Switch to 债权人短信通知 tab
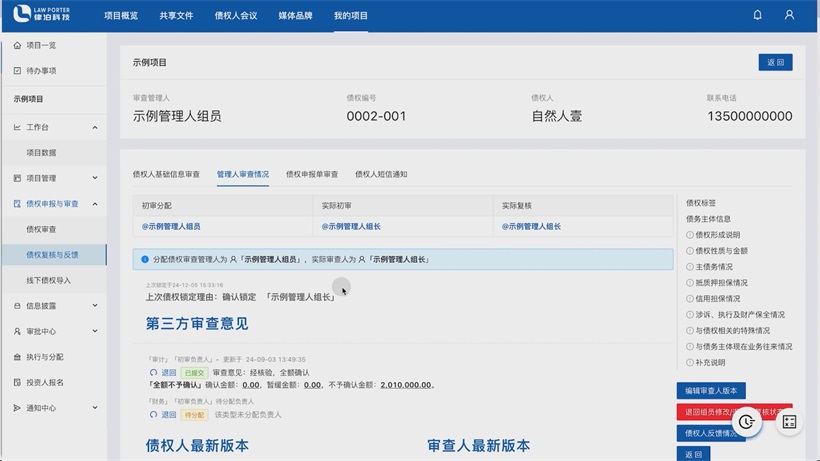Image resolution: width=820 pixels, height=461 pixels. (381, 175)
